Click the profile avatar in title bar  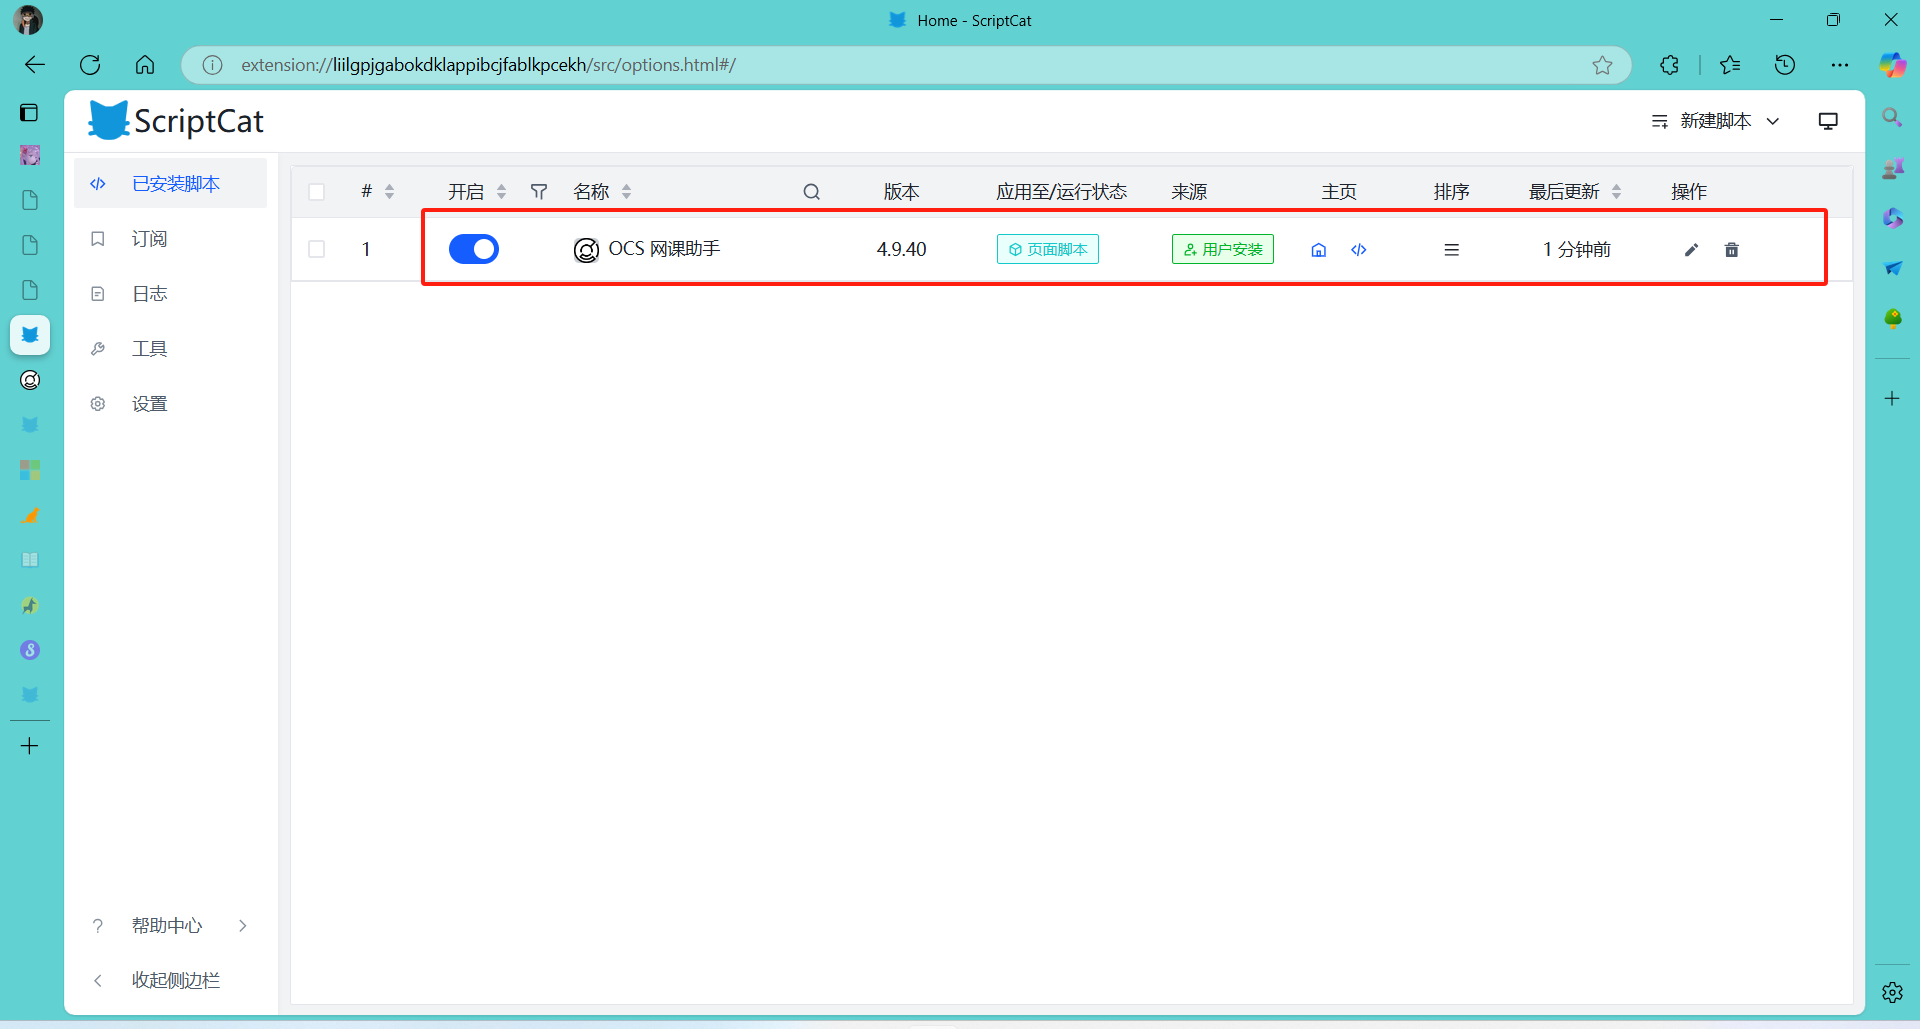click(28, 20)
